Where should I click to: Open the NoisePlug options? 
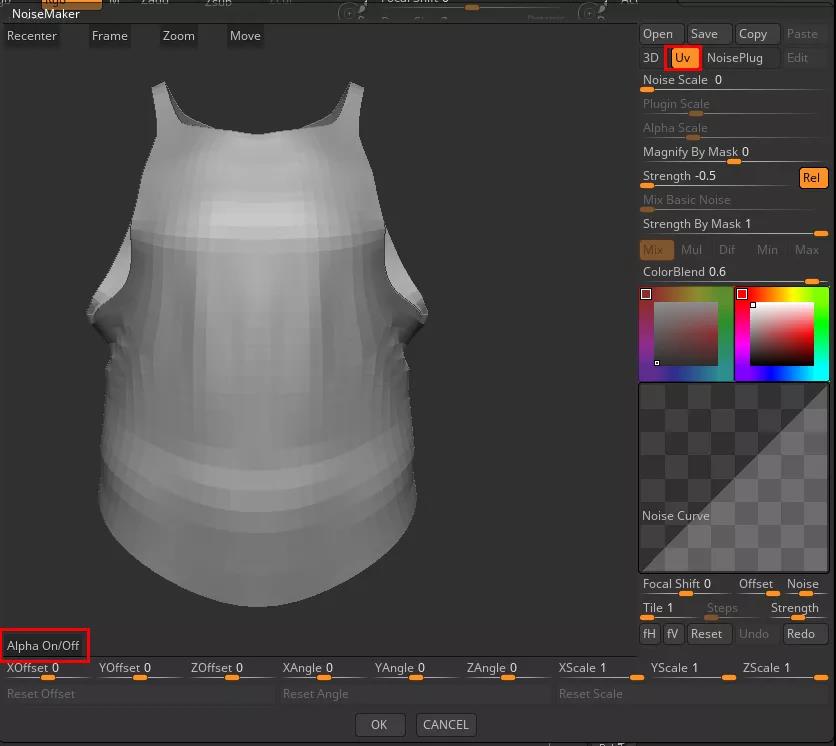[x=734, y=58]
